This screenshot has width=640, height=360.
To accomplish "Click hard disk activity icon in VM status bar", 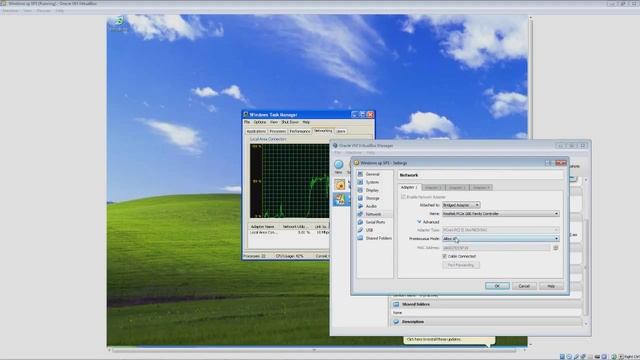I will pos(562,357).
